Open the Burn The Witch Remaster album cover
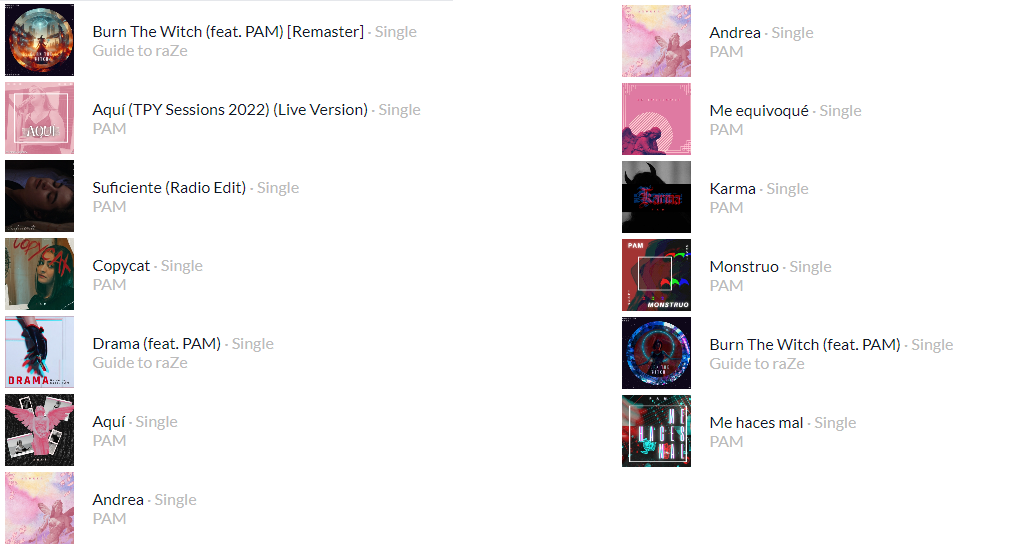Screen dimensions: 1009x551 [x=39, y=41]
